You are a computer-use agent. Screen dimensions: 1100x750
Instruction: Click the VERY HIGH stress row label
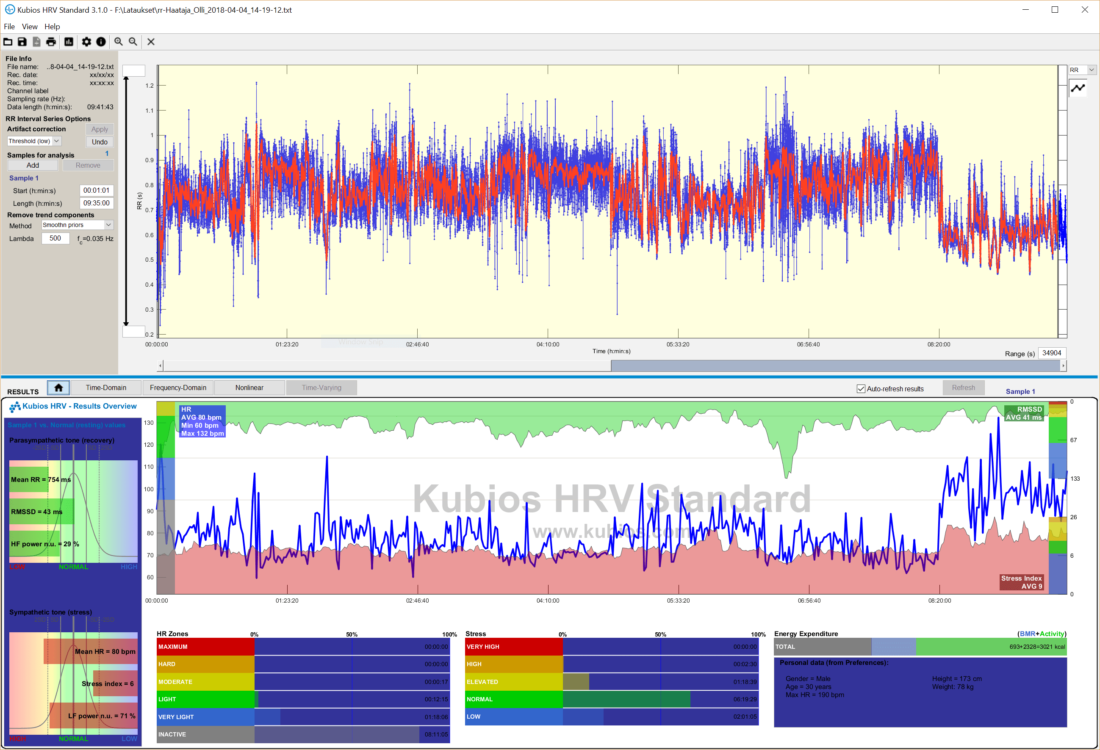pyautogui.click(x=514, y=646)
